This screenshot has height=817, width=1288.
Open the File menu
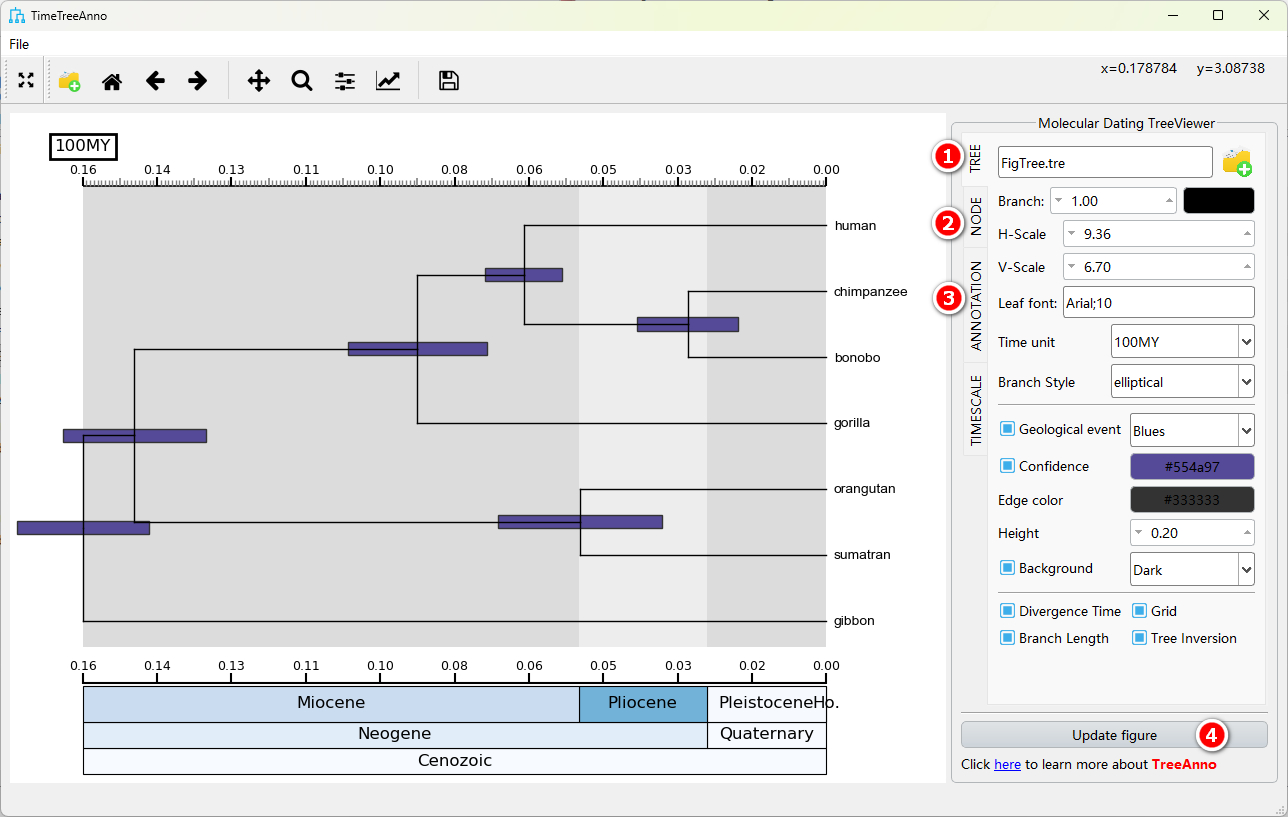pos(19,44)
